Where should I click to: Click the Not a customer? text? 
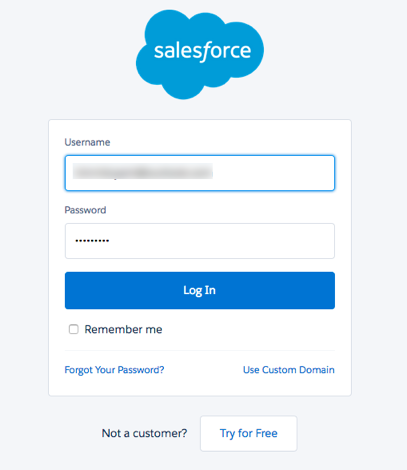pyautogui.click(x=144, y=433)
